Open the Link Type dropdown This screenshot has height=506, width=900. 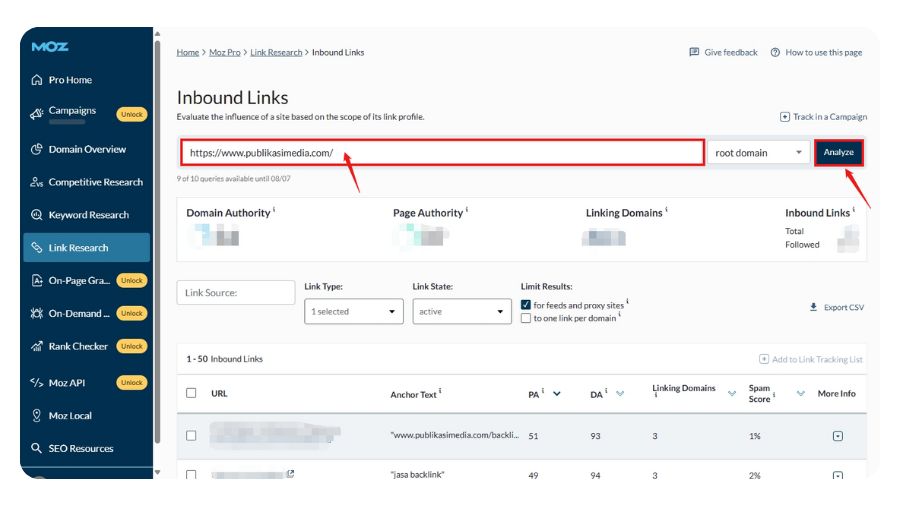354,312
